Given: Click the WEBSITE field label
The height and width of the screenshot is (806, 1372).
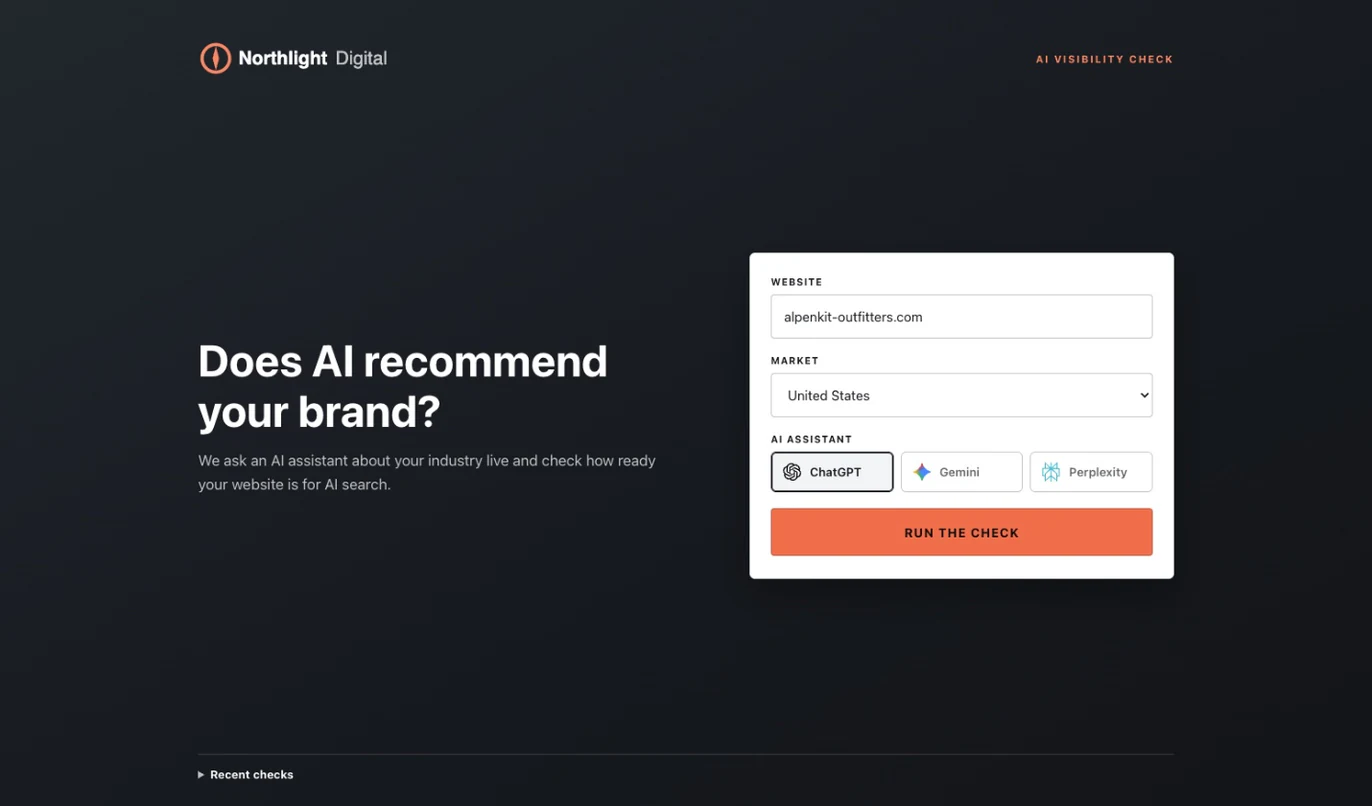Looking at the screenshot, I should point(797,282).
